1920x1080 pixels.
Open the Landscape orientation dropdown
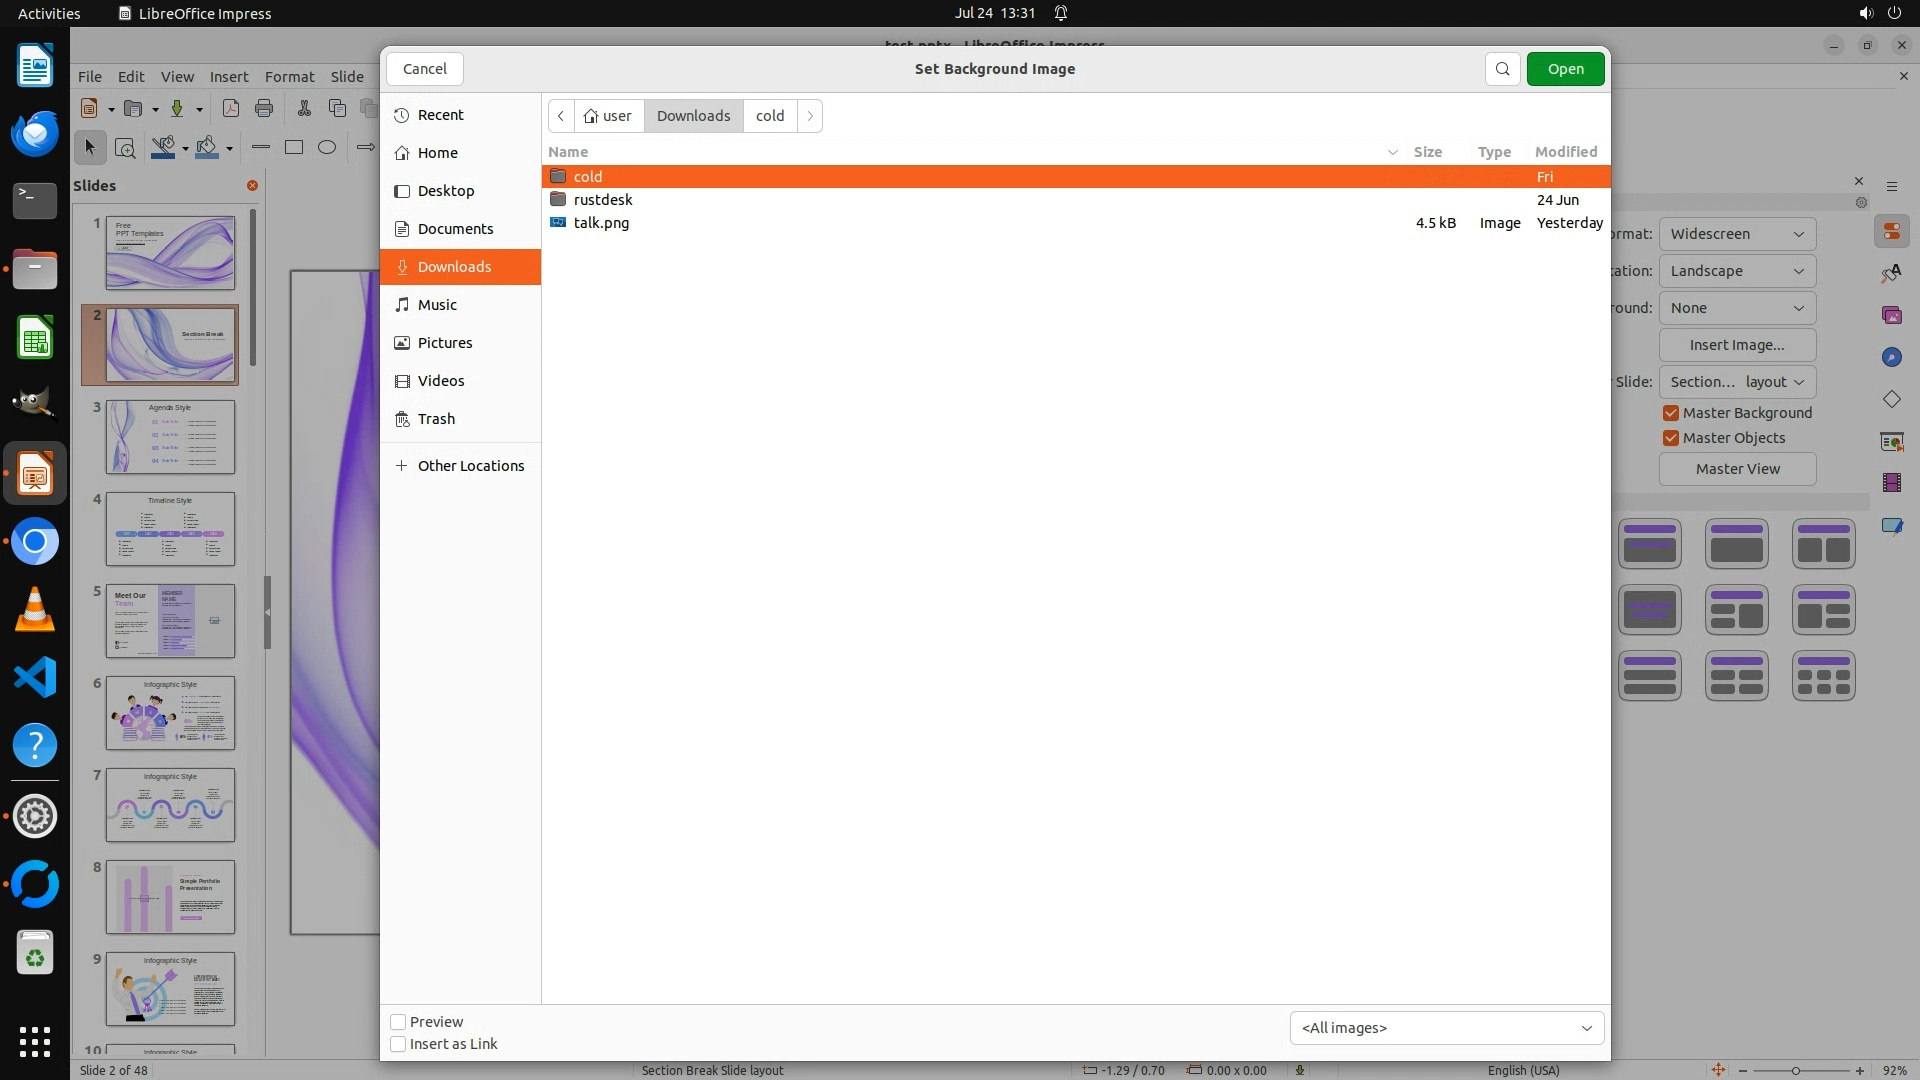(1737, 271)
